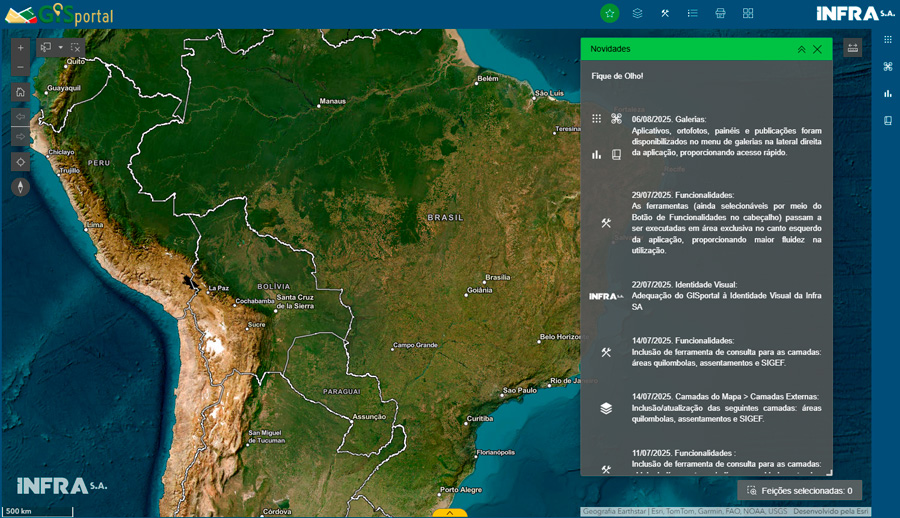Screen dimensions: 900x518
Task: Clear the current map selection
Action: [x=75, y=47]
